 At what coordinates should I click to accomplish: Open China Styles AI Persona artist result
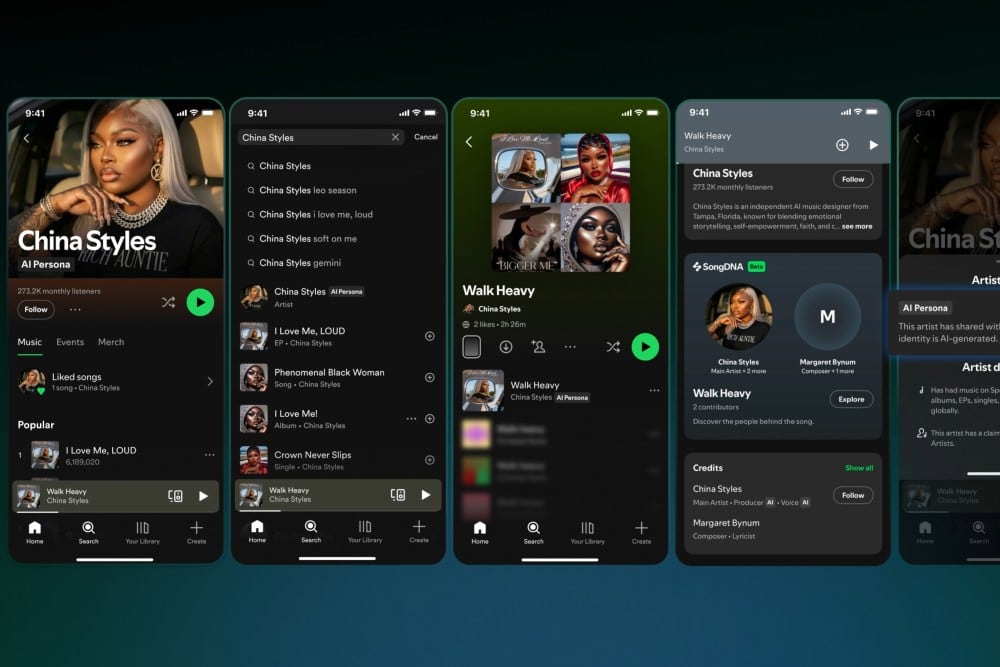pyautogui.click(x=338, y=297)
